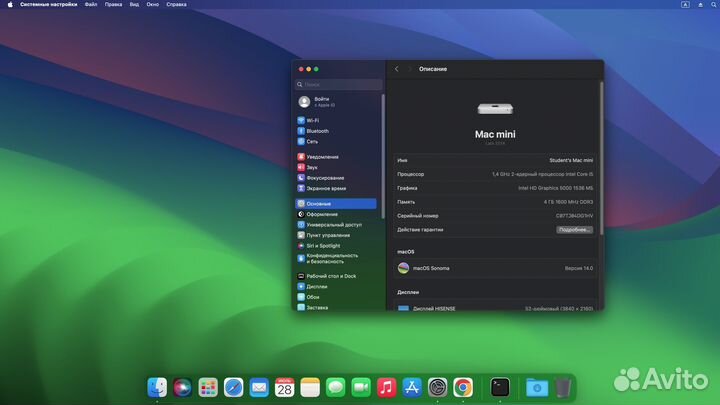Click the Графика Intel HD Graphics row
Image resolution: width=720 pixels, height=405 pixels.
(495, 188)
